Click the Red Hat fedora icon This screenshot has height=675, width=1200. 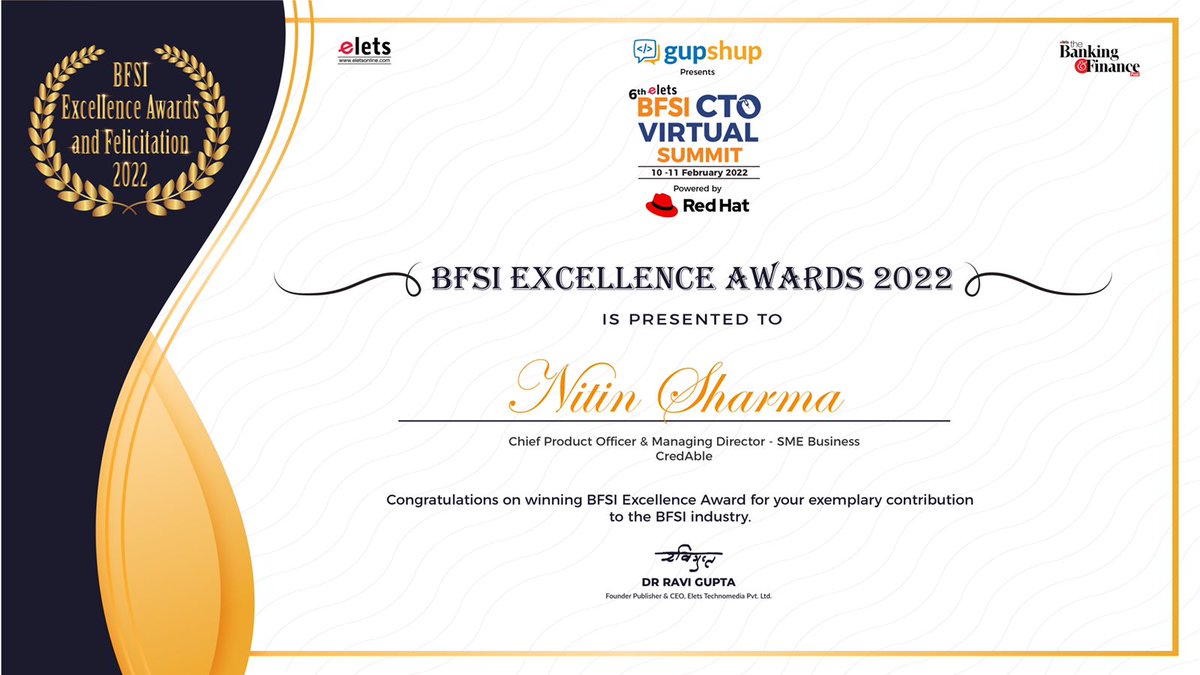661,204
